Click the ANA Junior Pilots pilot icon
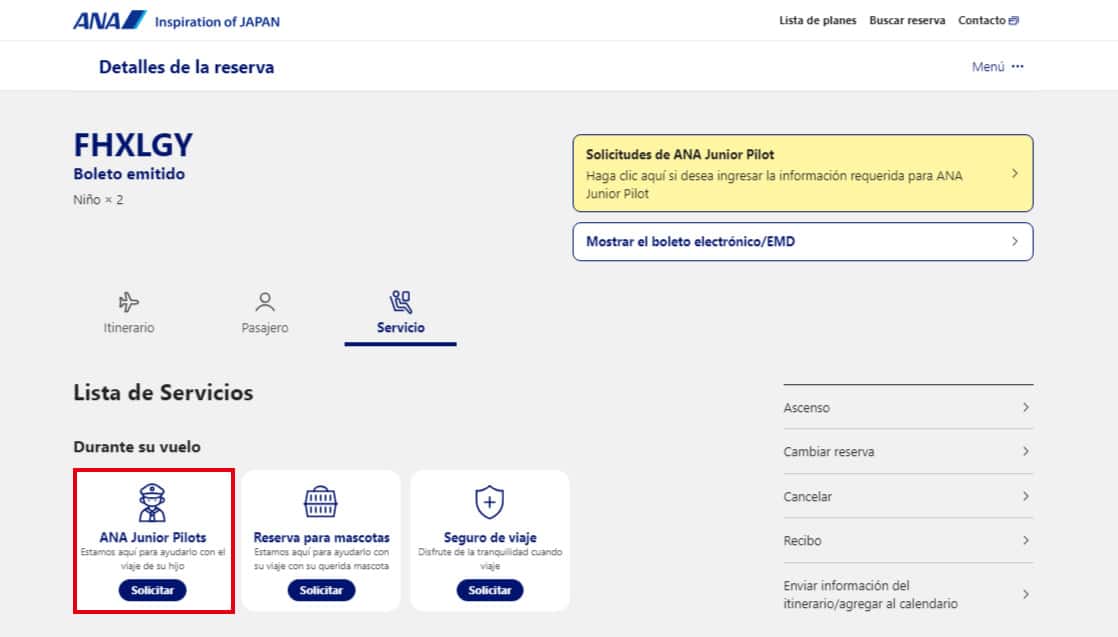 click(x=153, y=502)
